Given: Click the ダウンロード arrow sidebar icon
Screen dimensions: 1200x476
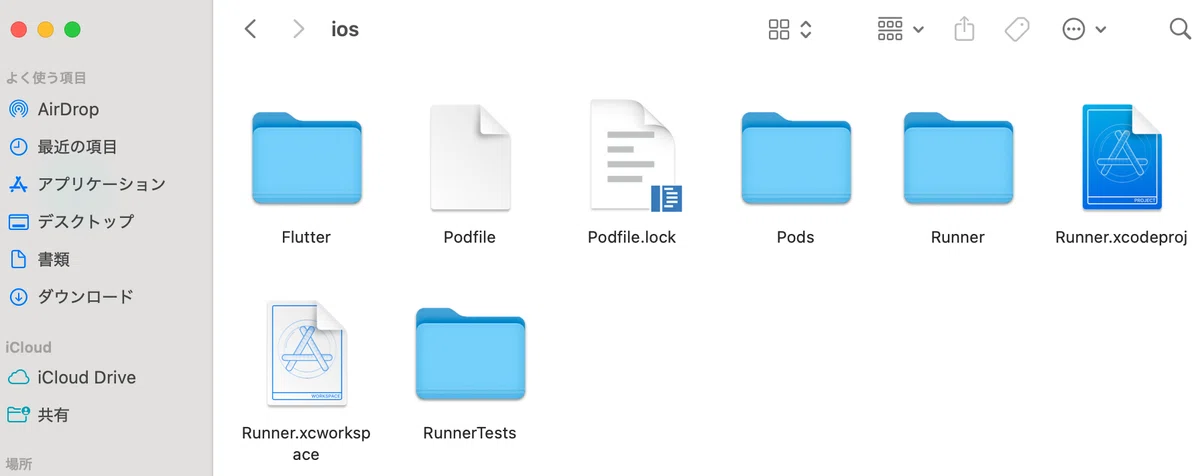Looking at the screenshot, I should pyautogui.click(x=18, y=296).
